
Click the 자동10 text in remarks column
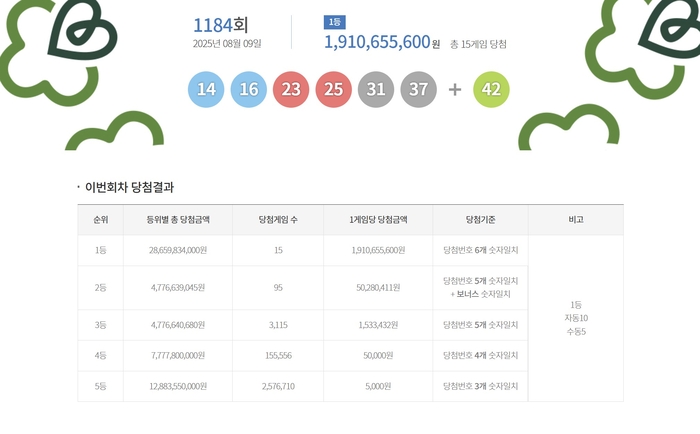pyautogui.click(x=576, y=318)
